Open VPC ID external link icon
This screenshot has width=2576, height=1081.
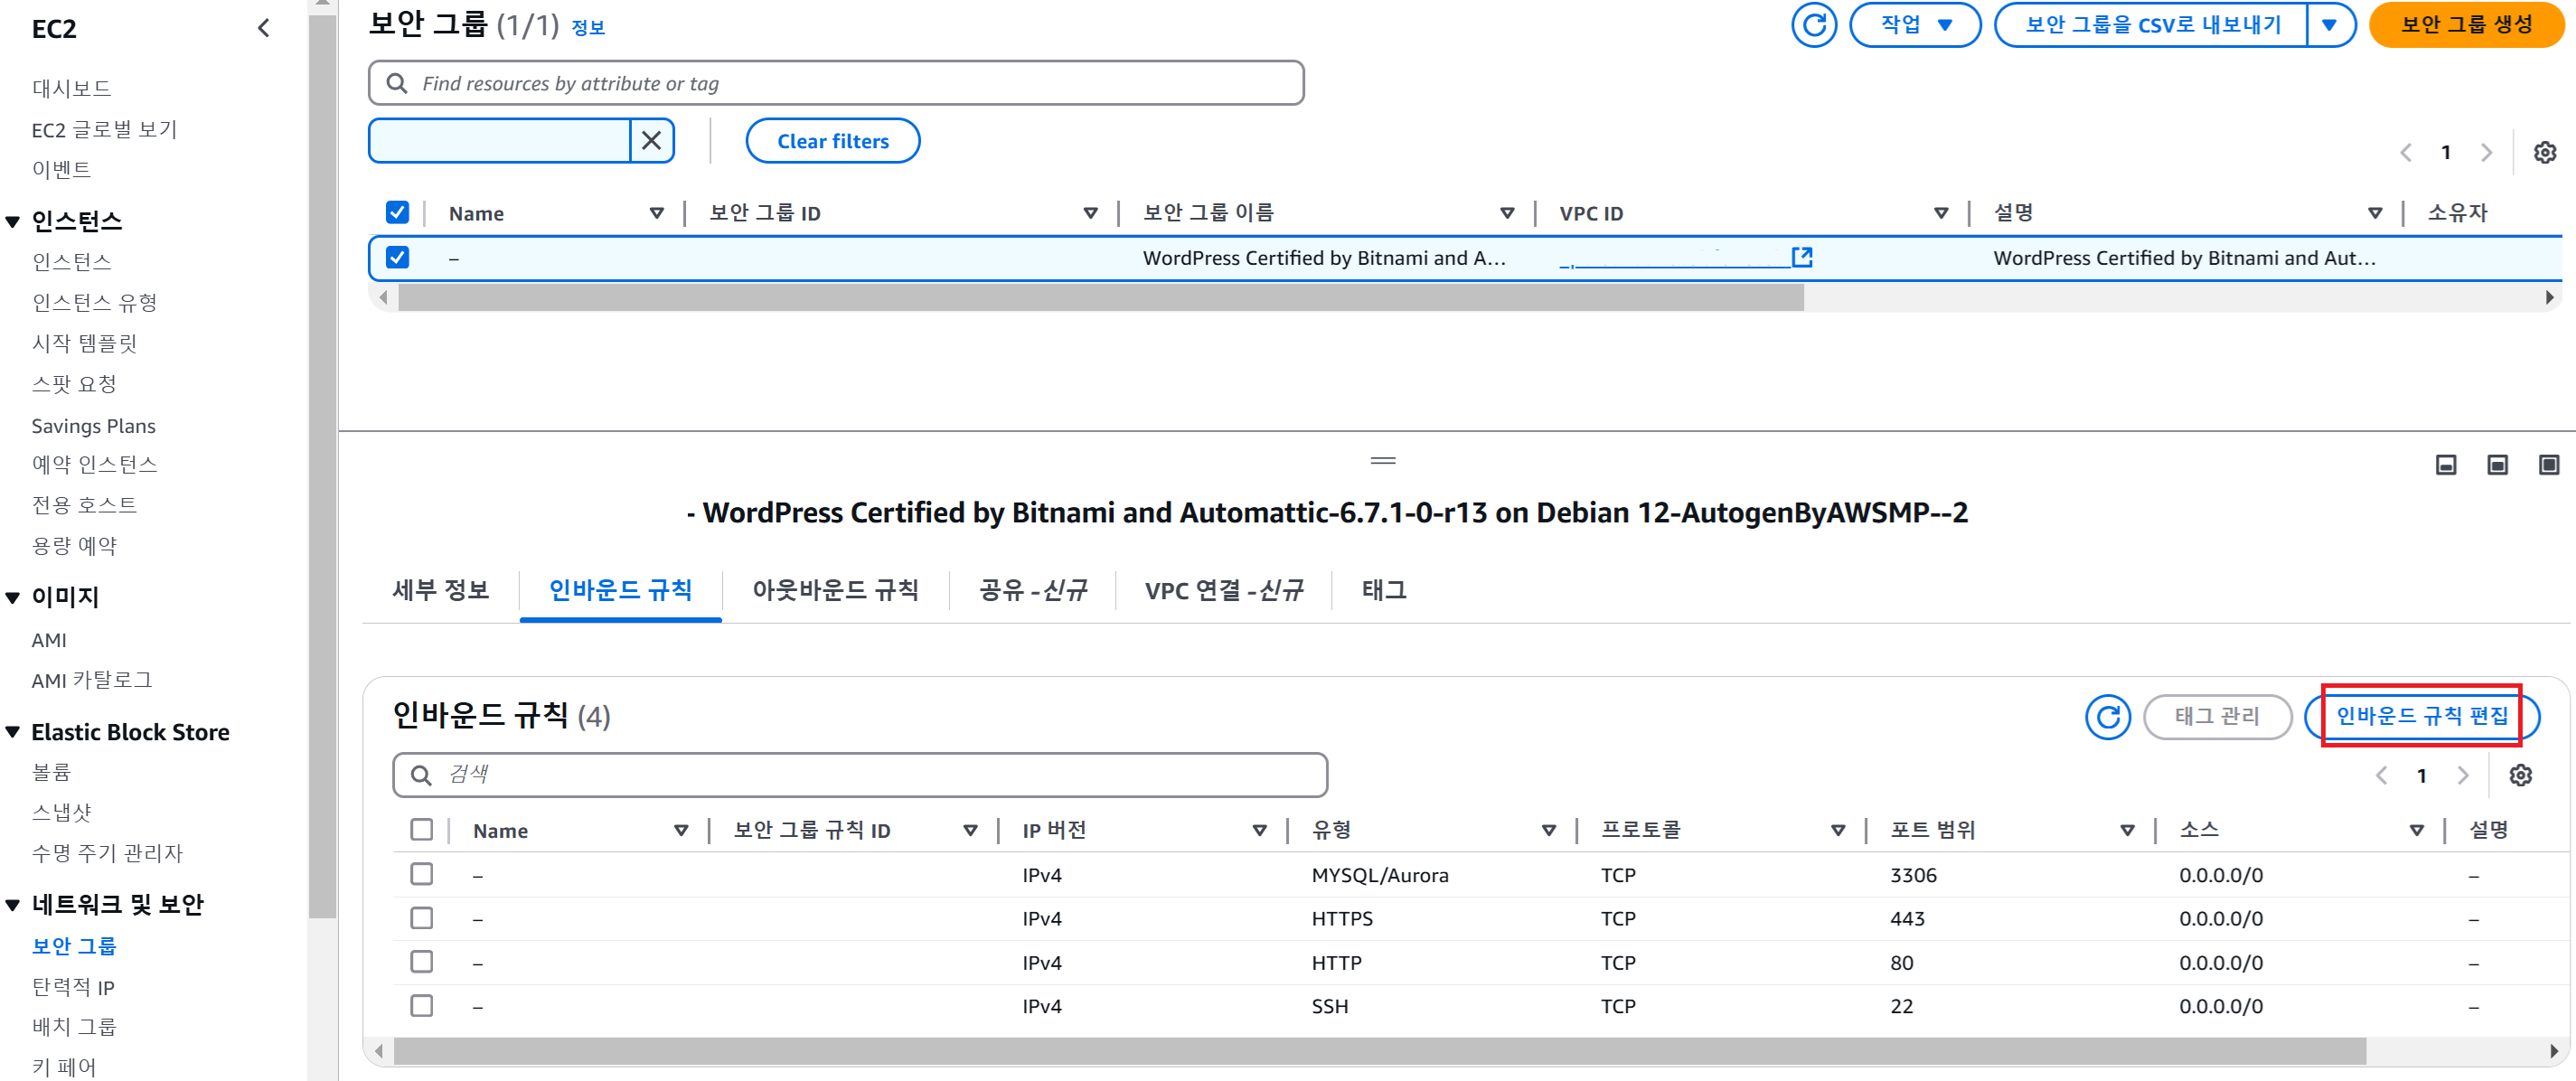point(1802,257)
